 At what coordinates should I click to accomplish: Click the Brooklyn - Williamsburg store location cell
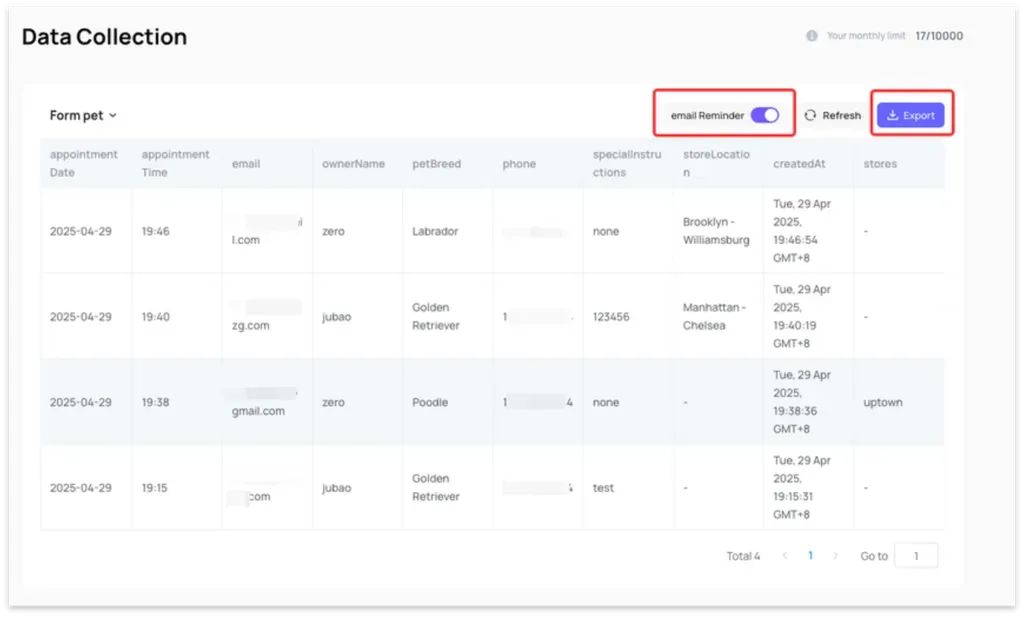click(x=716, y=231)
